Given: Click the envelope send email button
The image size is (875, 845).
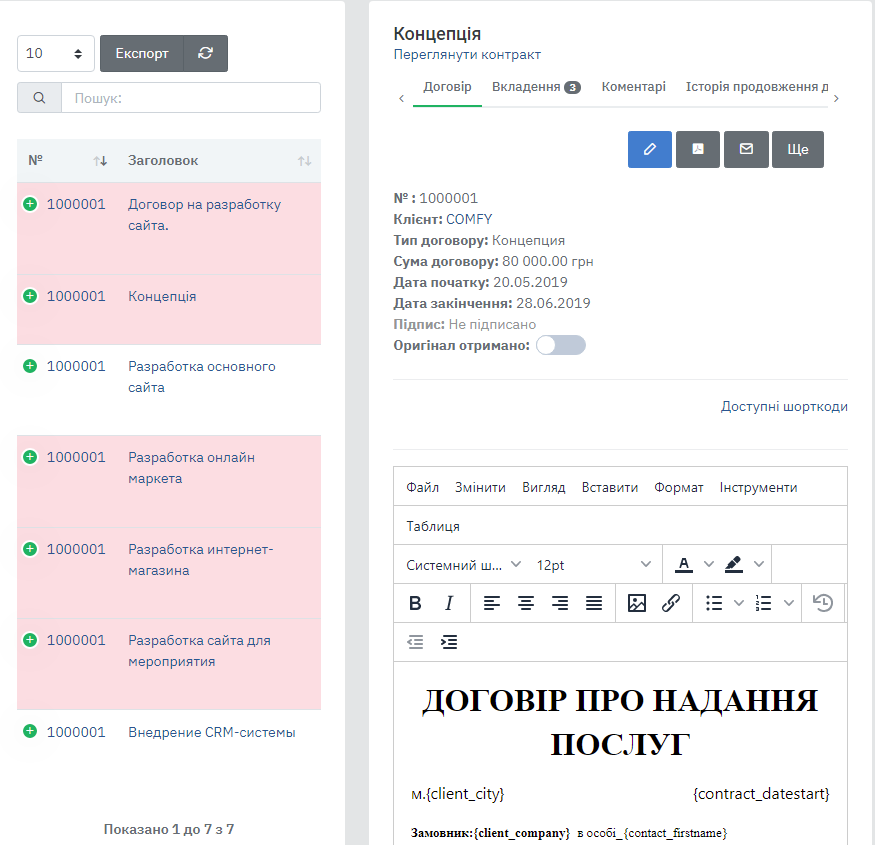Looking at the screenshot, I should coord(746,149).
